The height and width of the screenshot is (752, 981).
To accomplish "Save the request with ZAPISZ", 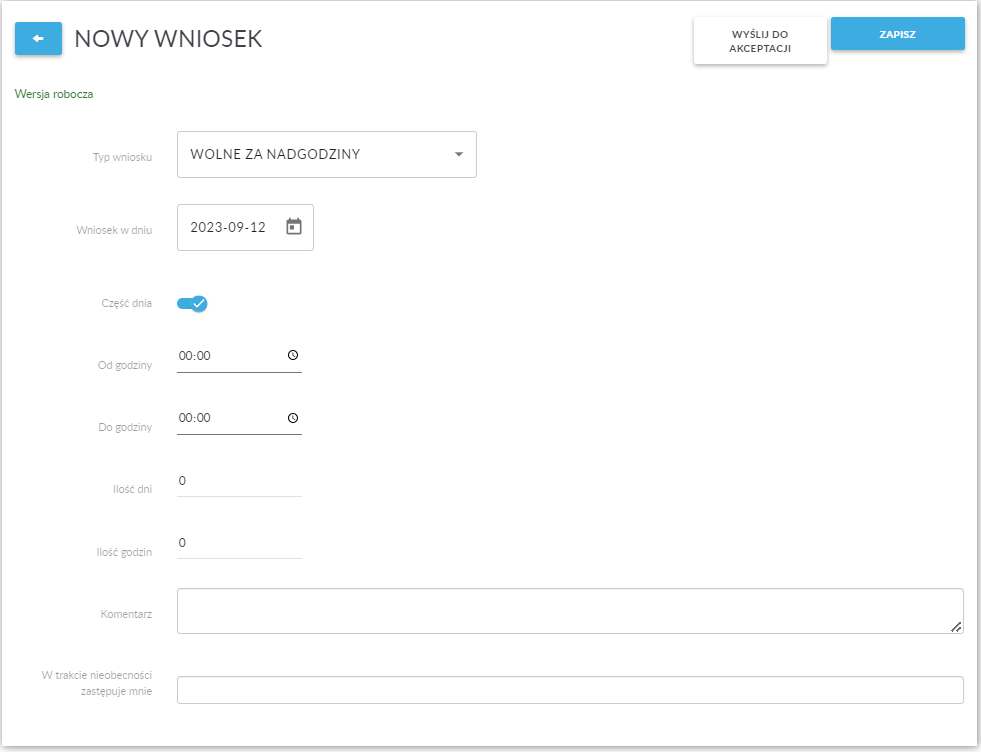I will coord(898,34).
